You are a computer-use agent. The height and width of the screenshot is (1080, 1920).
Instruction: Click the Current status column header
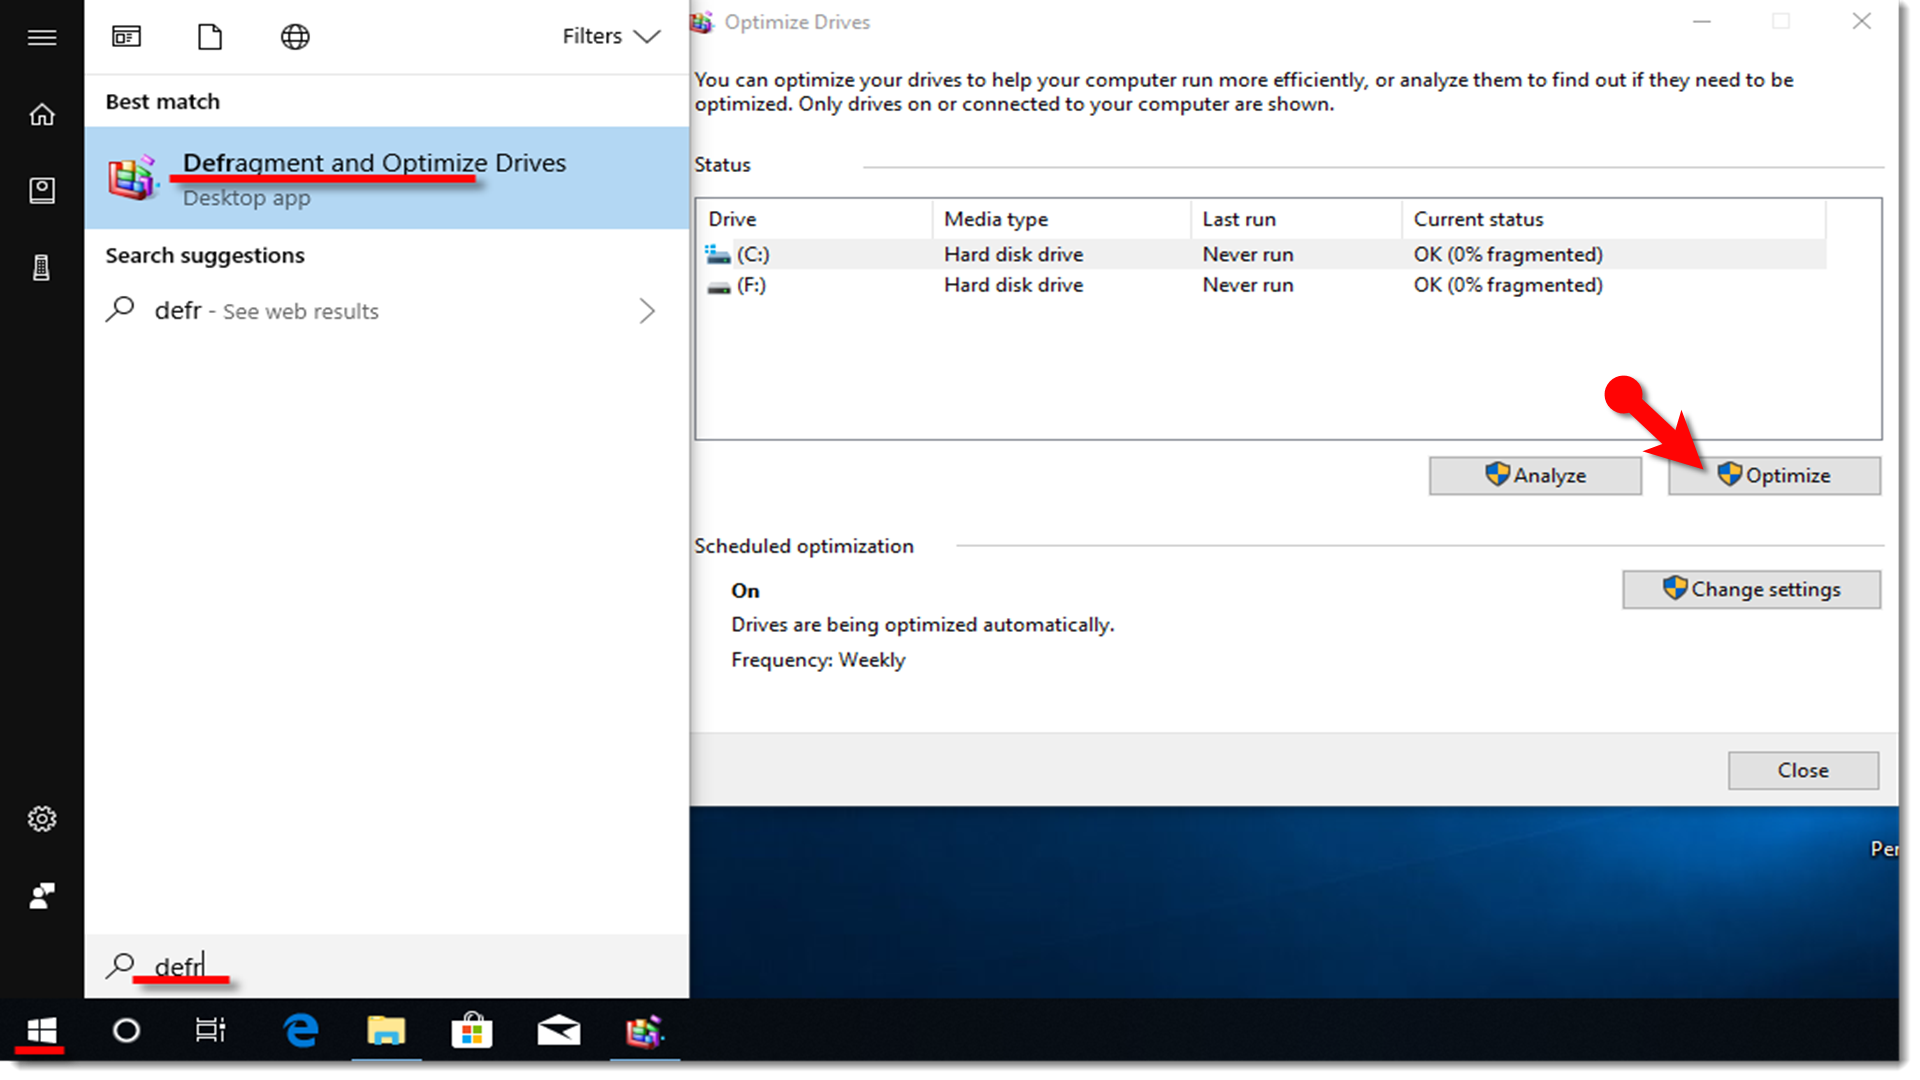[1614, 219]
